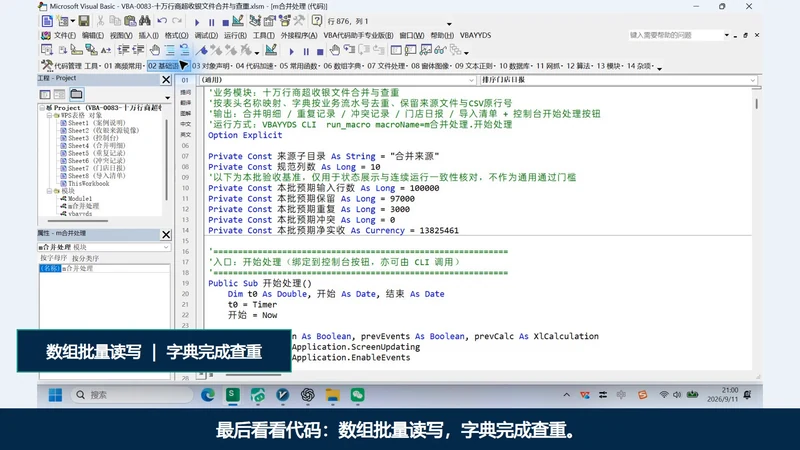Toggle Design Mode icon in top toolbar
The width and height of the screenshot is (800, 450).
(x=238, y=21)
